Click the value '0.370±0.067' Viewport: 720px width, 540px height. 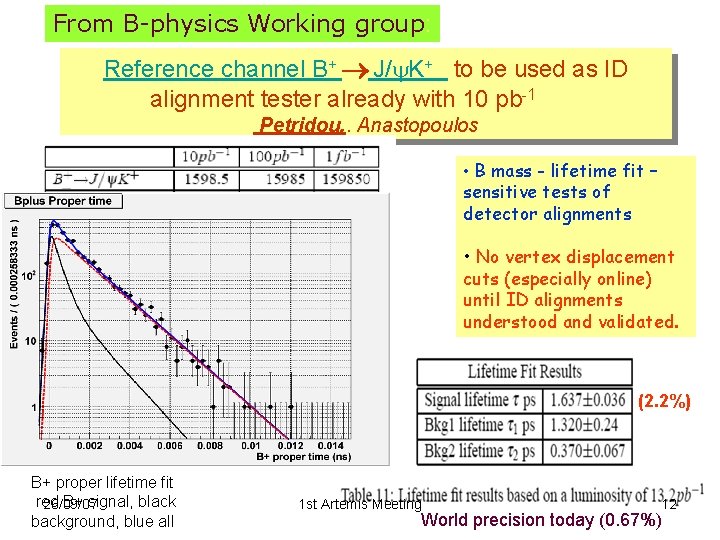[x=587, y=451]
